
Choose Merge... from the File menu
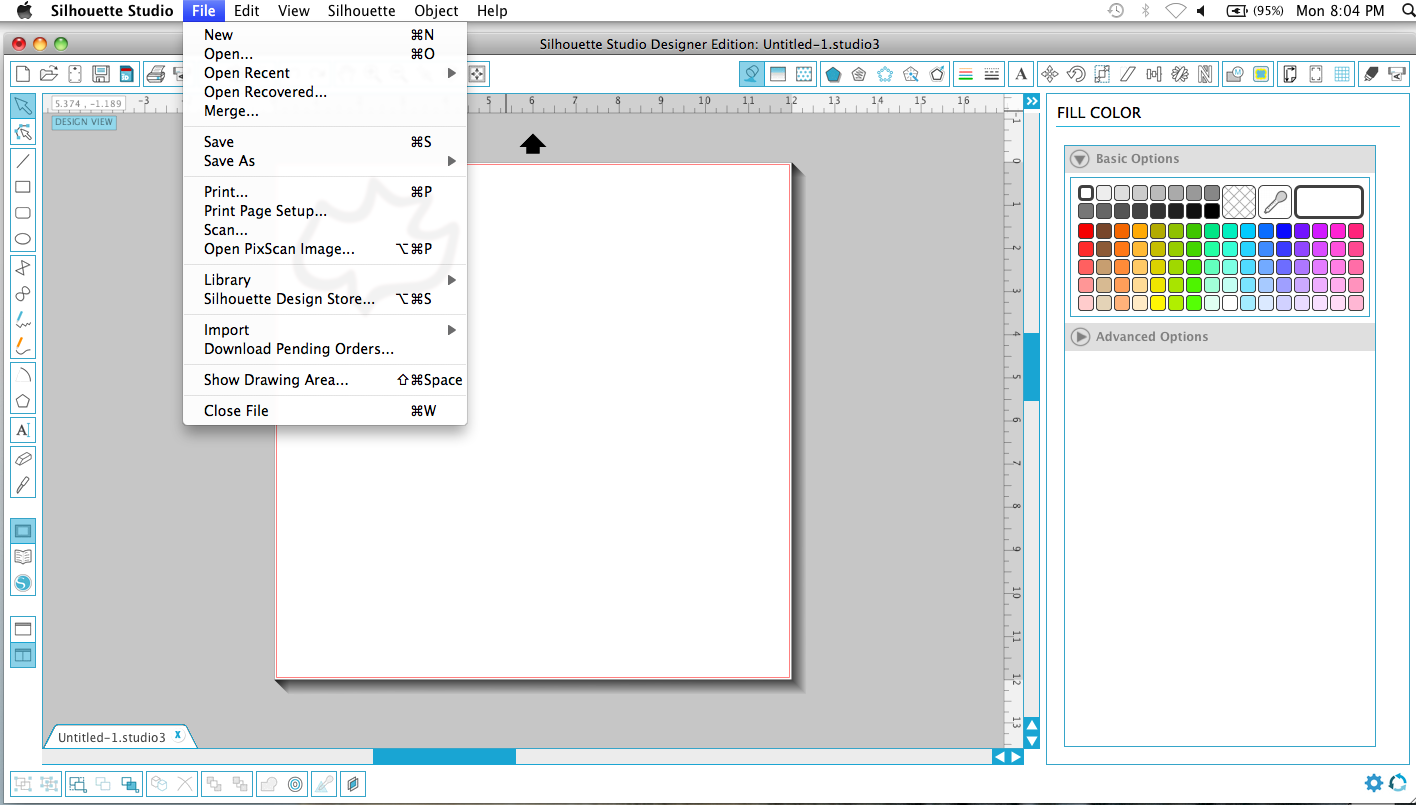(325, 111)
